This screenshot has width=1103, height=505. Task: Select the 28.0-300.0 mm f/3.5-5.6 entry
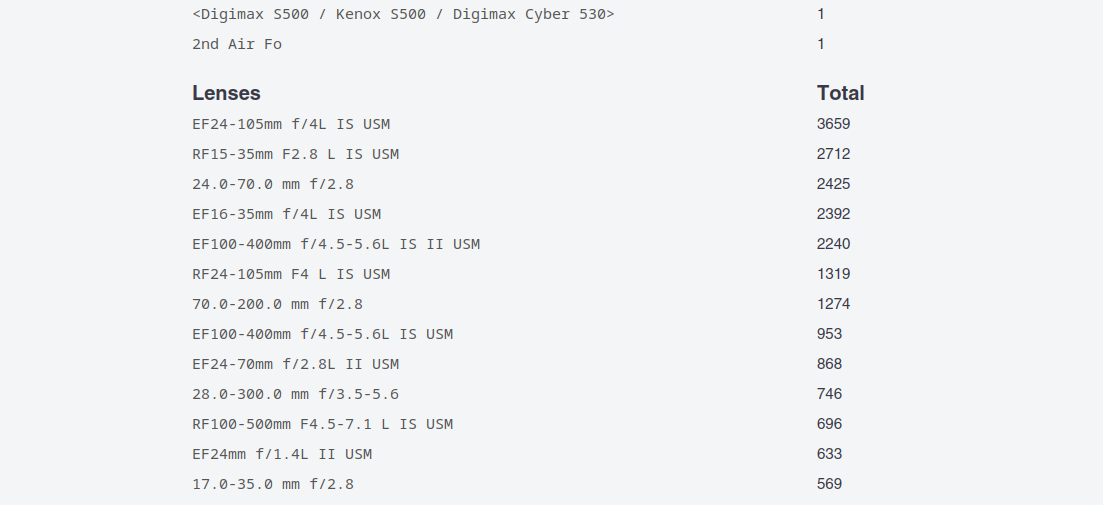click(295, 394)
